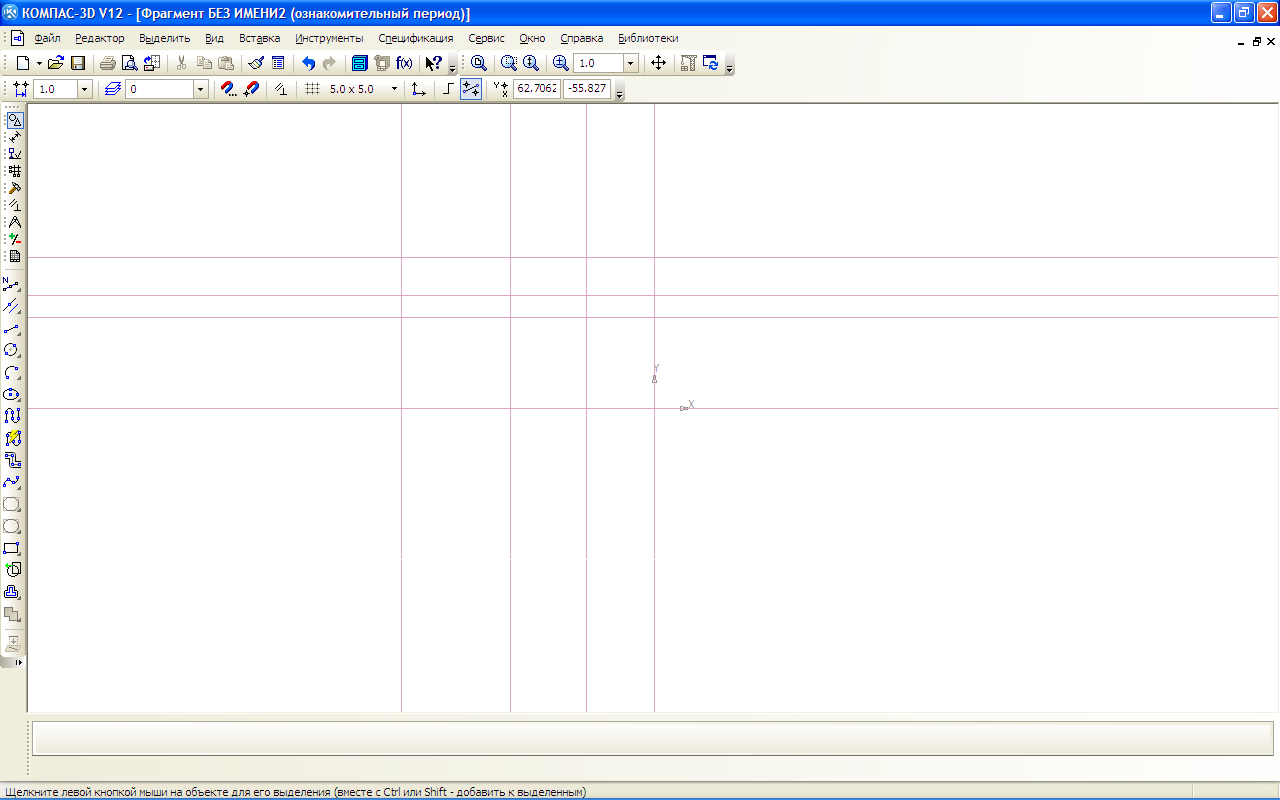Open the current view scale dropdown in lower toolbar

click(x=84, y=89)
